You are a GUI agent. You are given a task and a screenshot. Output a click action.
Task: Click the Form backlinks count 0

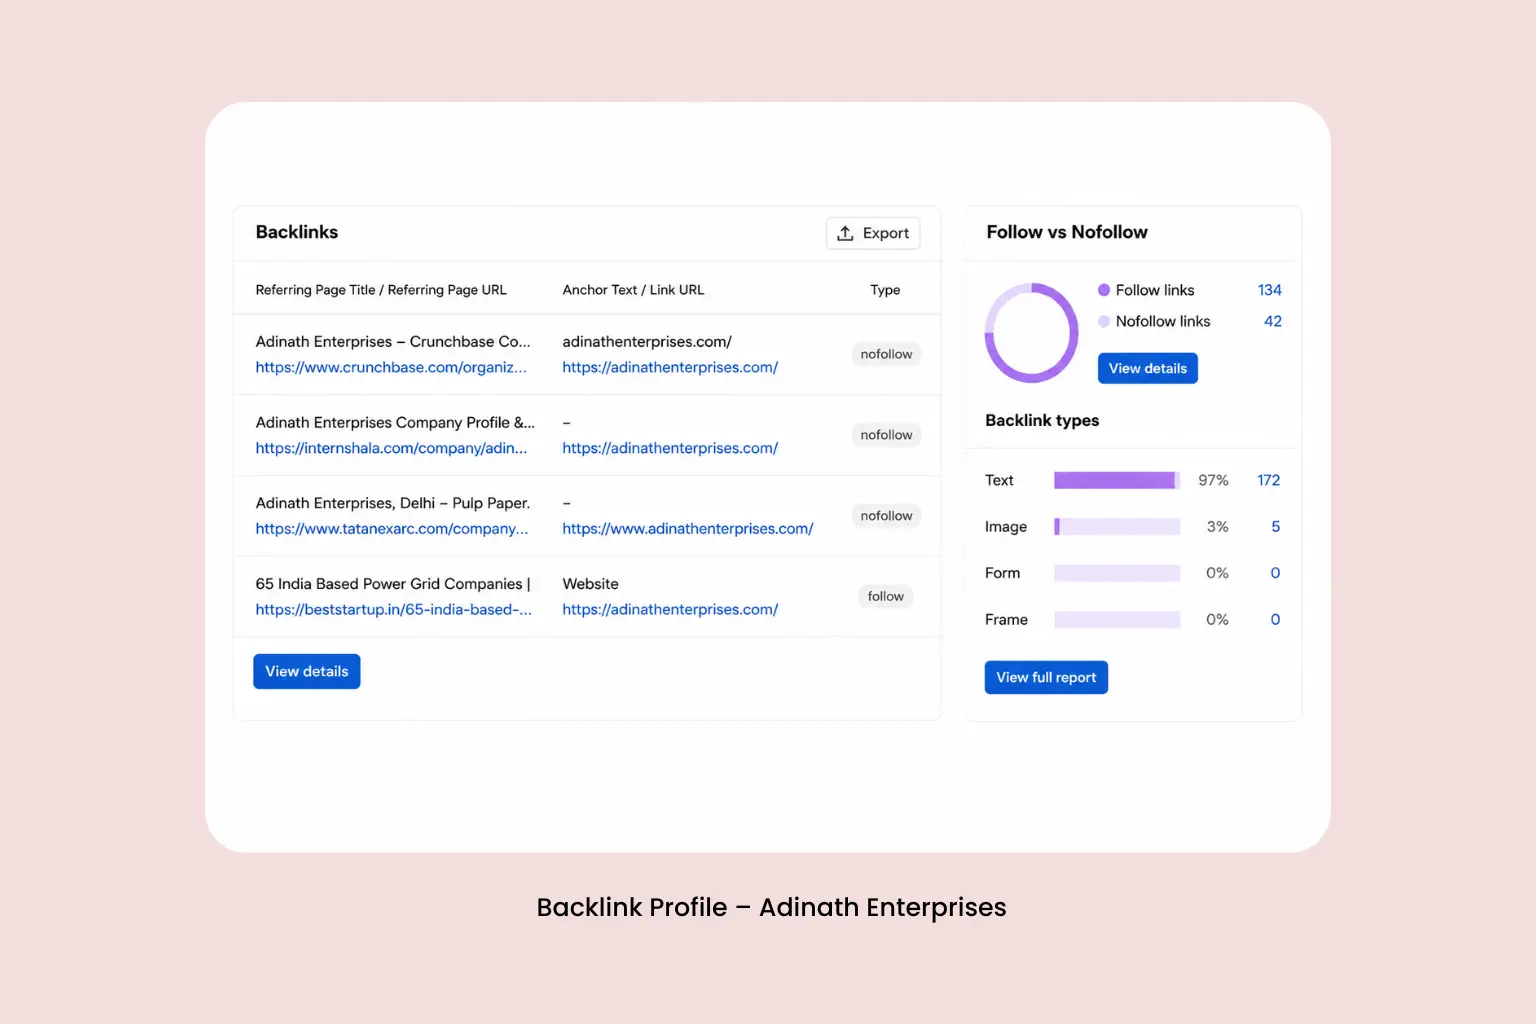point(1275,573)
